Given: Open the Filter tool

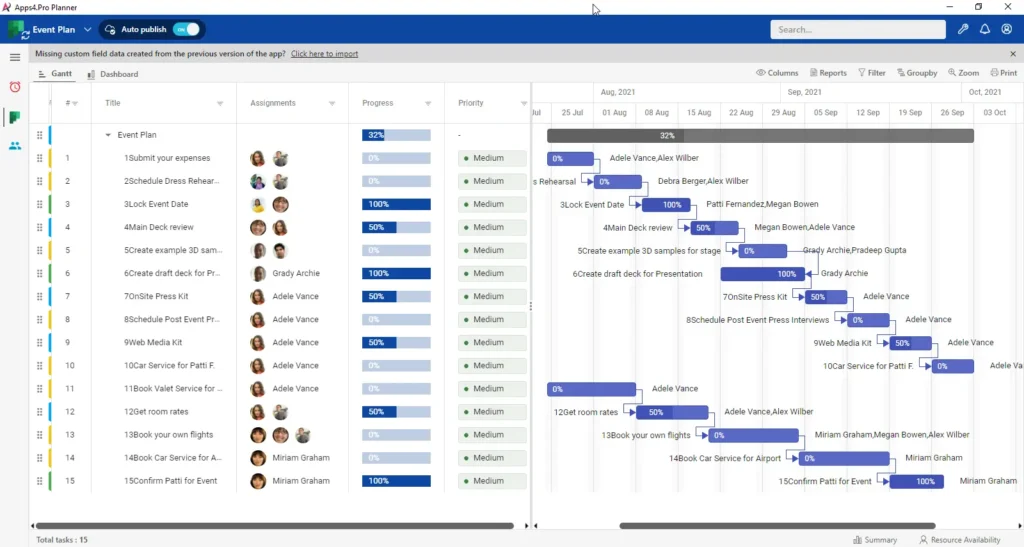Looking at the screenshot, I should pyautogui.click(x=872, y=73).
